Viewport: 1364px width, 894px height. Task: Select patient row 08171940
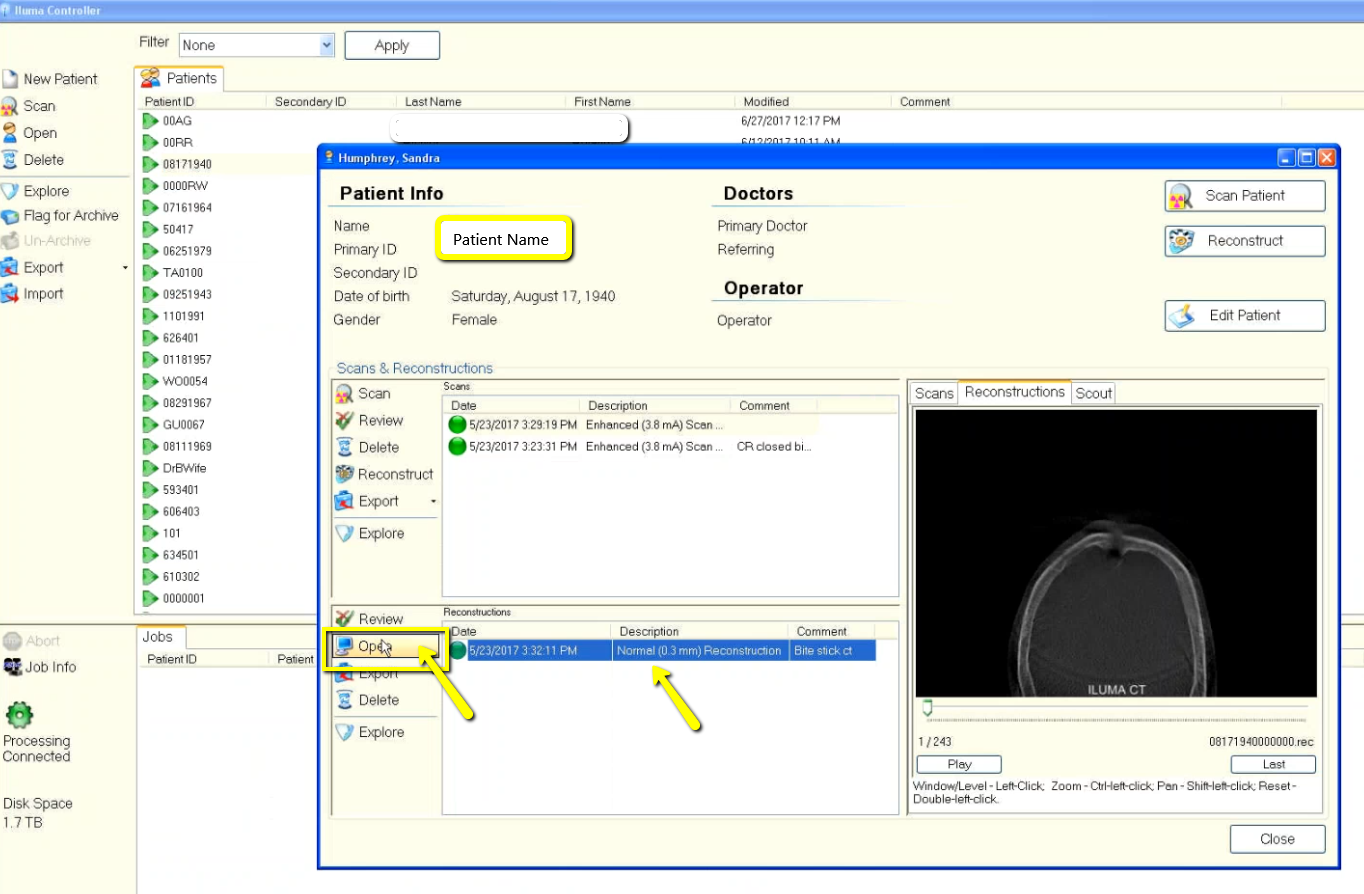point(227,164)
